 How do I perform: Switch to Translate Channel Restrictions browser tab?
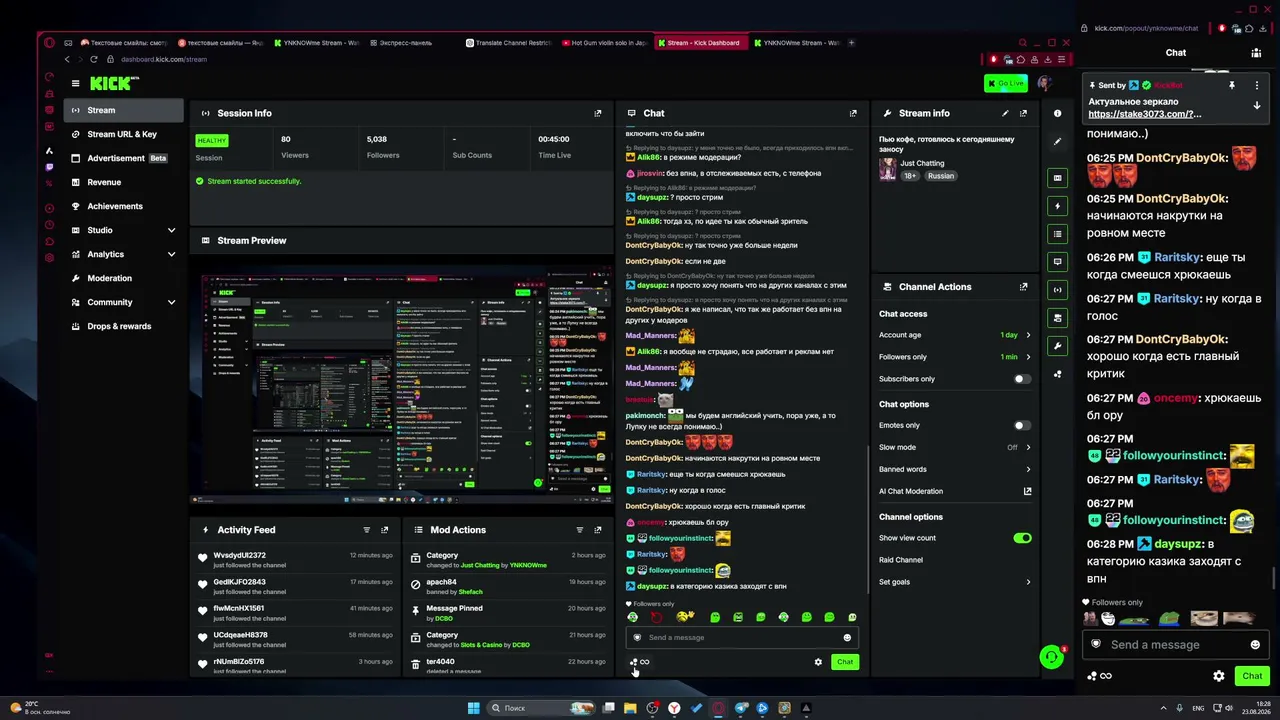point(508,43)
